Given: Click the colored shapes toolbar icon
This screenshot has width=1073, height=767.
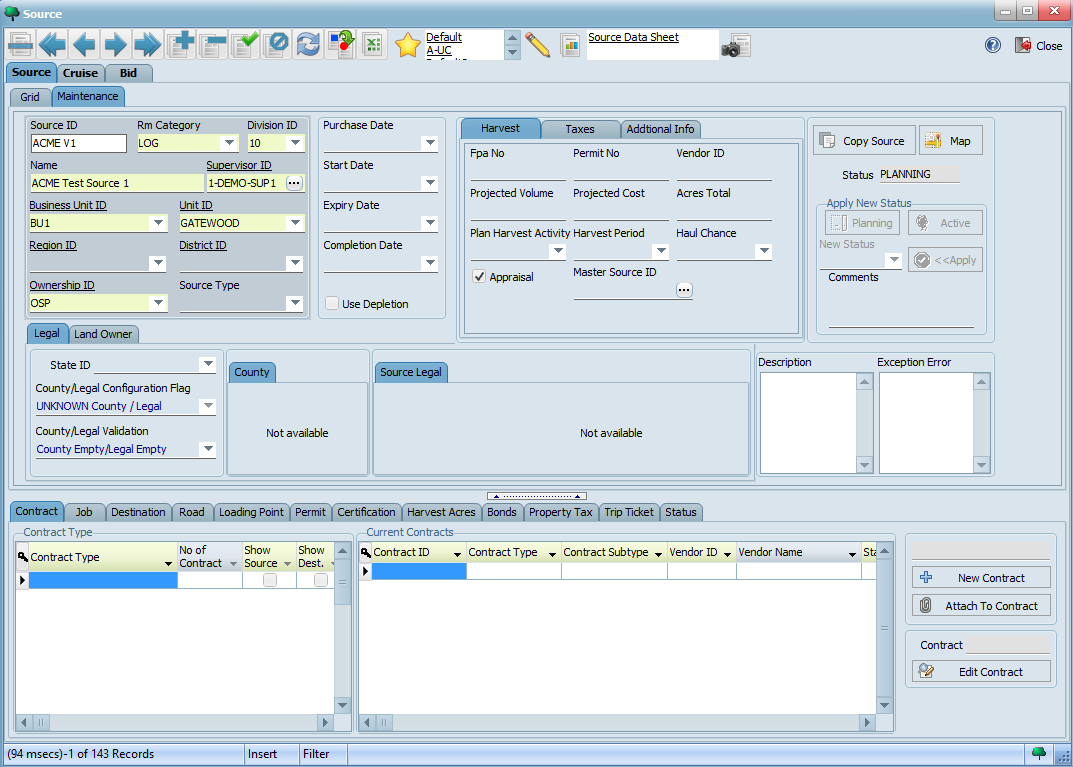Looking at the screenshot, I should click(x=341, y=44).
